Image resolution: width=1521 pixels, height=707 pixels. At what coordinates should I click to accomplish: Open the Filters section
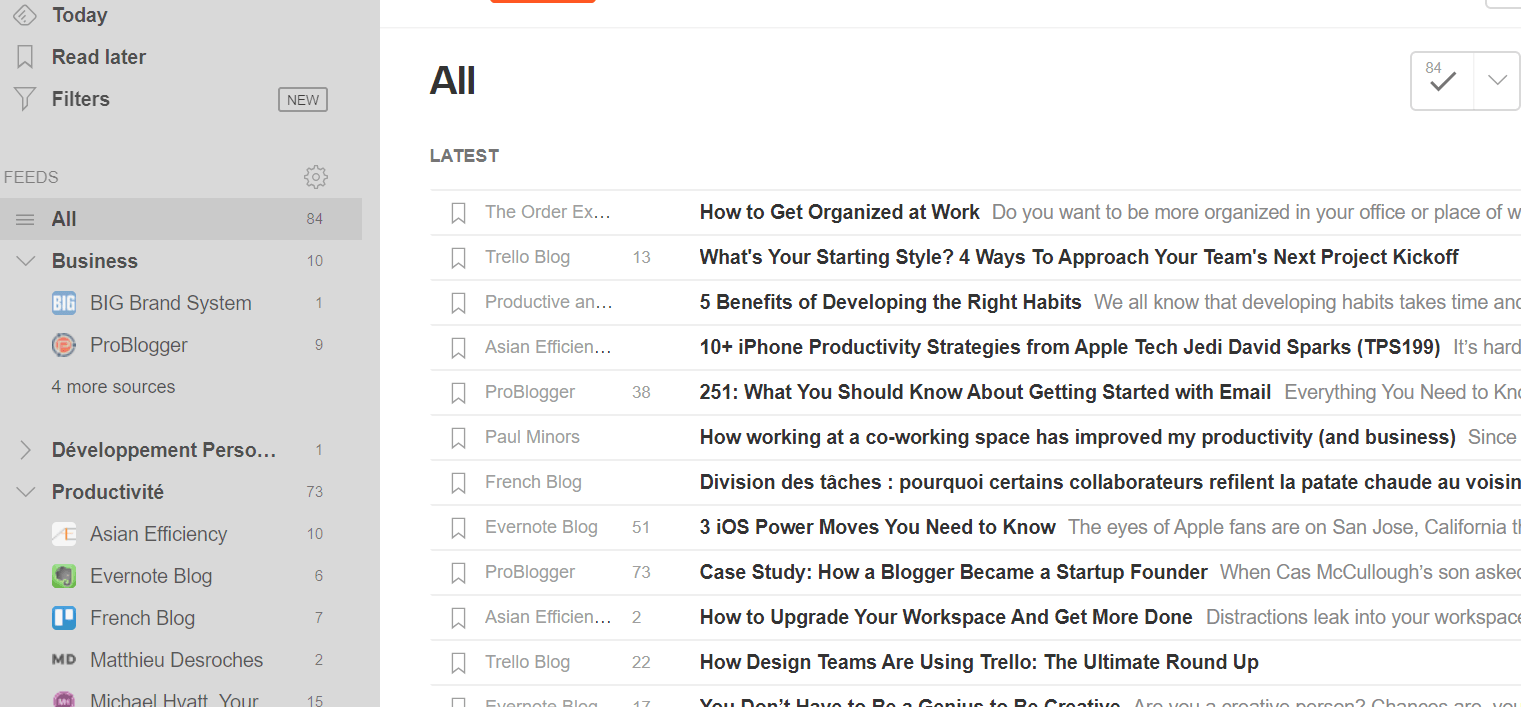(81, 99)
